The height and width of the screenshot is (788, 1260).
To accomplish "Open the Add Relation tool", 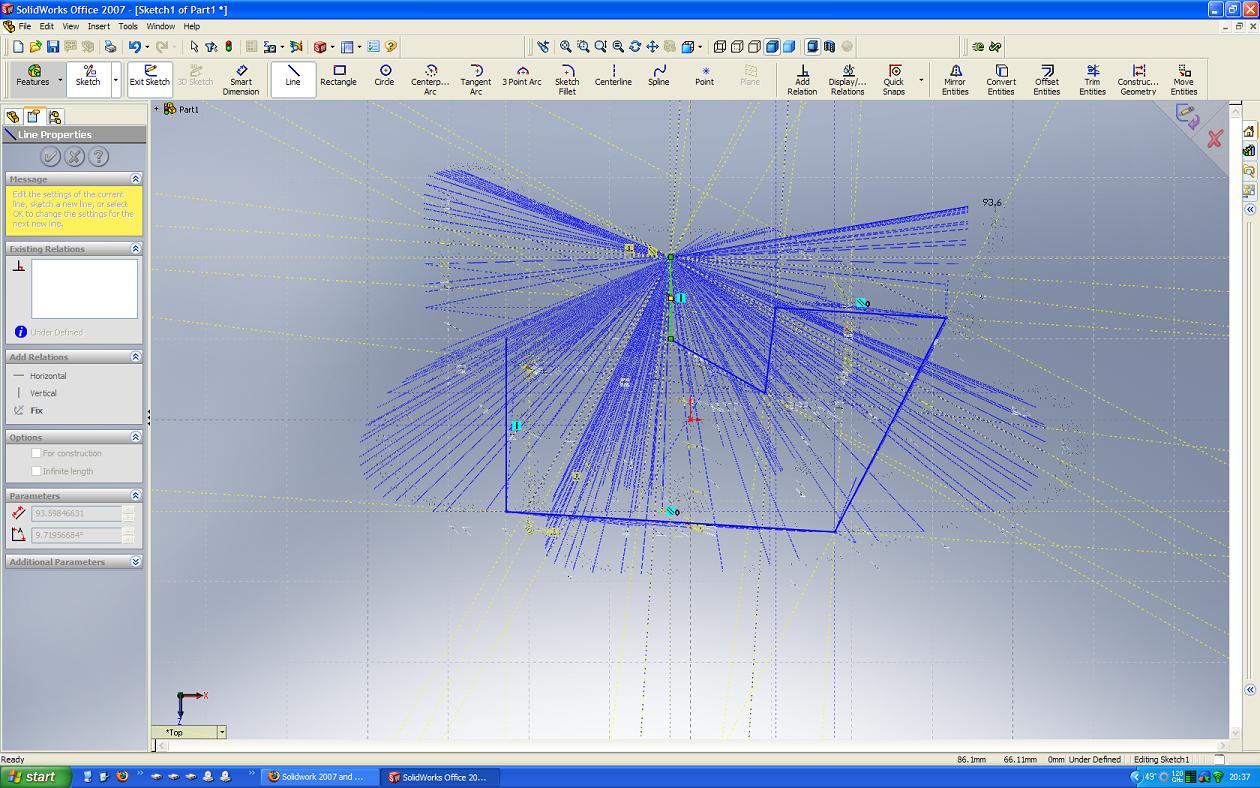I will tap(802, 80).
